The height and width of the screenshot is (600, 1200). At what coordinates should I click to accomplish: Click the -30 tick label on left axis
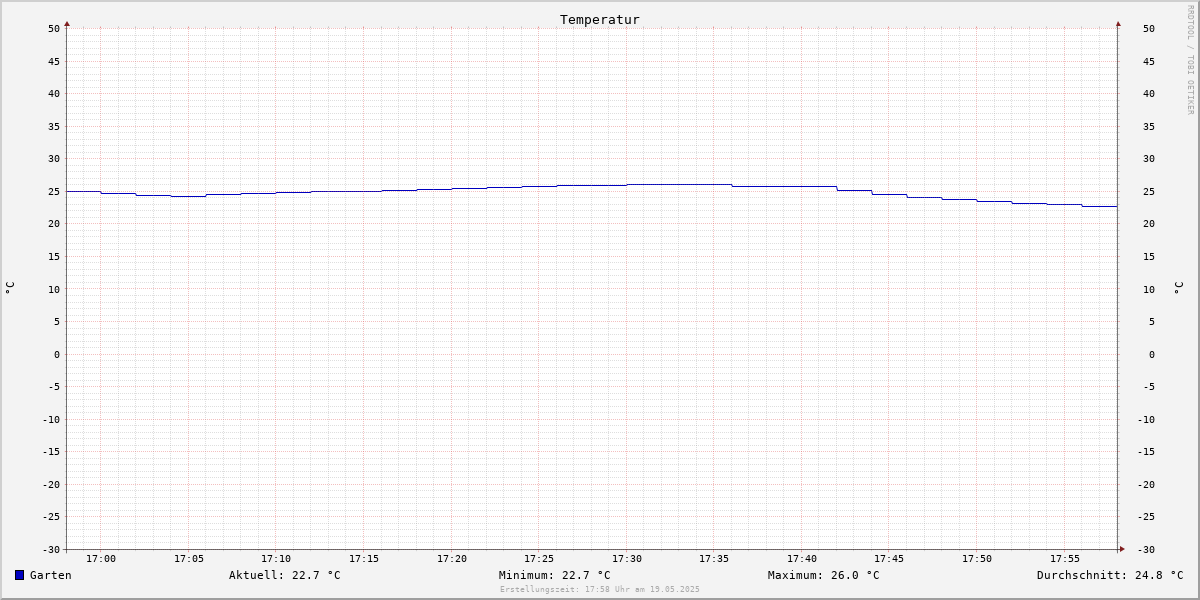(51, 549)
